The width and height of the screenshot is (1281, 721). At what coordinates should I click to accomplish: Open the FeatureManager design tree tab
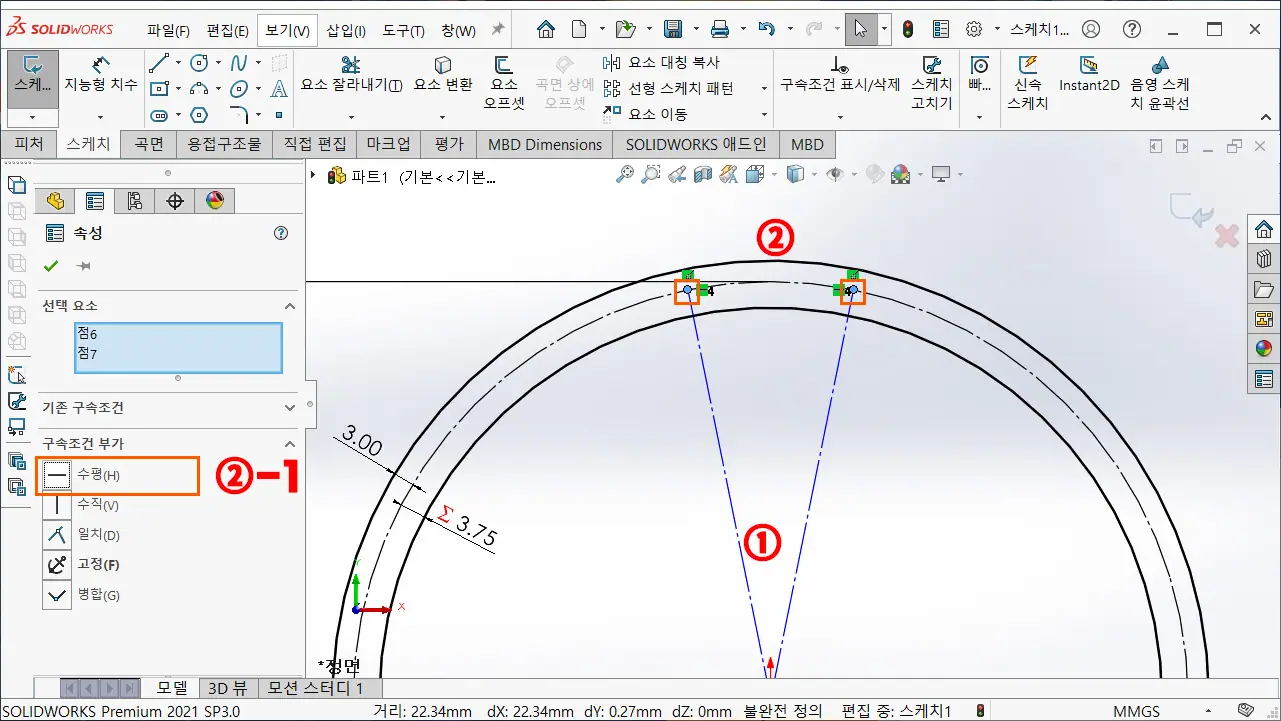55,201
